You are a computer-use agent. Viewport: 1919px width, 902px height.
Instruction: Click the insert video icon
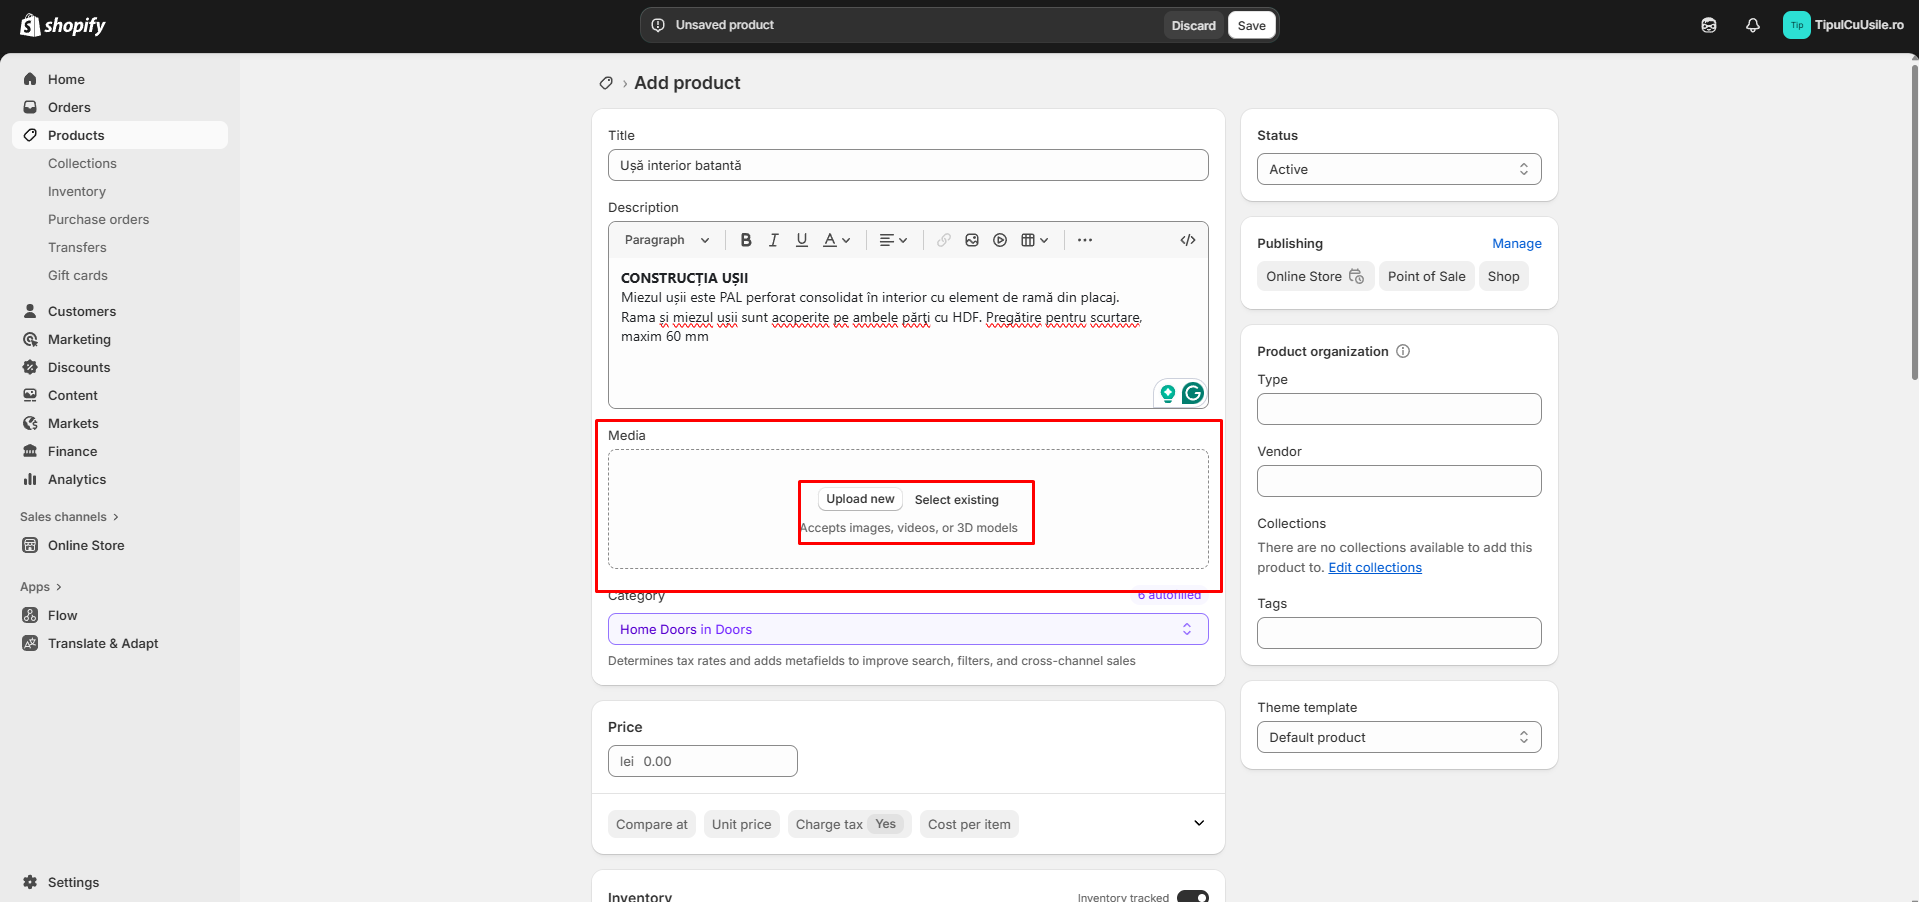pos(1000,240)
